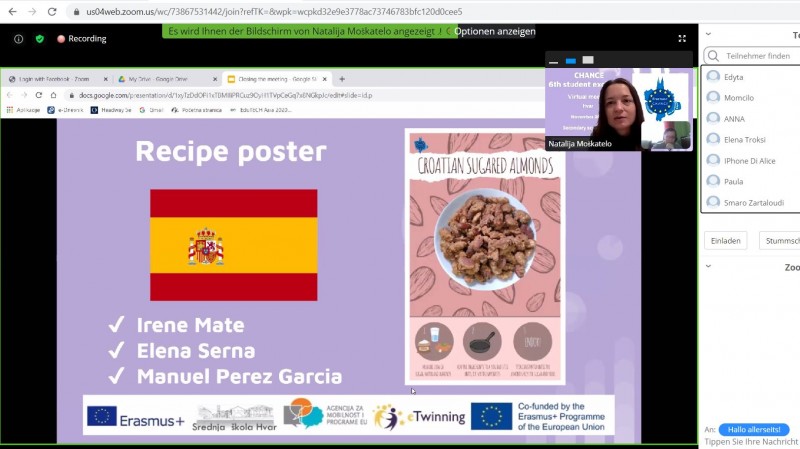Reload the Zoom web page
800x449 pixels.
[52, 11]
